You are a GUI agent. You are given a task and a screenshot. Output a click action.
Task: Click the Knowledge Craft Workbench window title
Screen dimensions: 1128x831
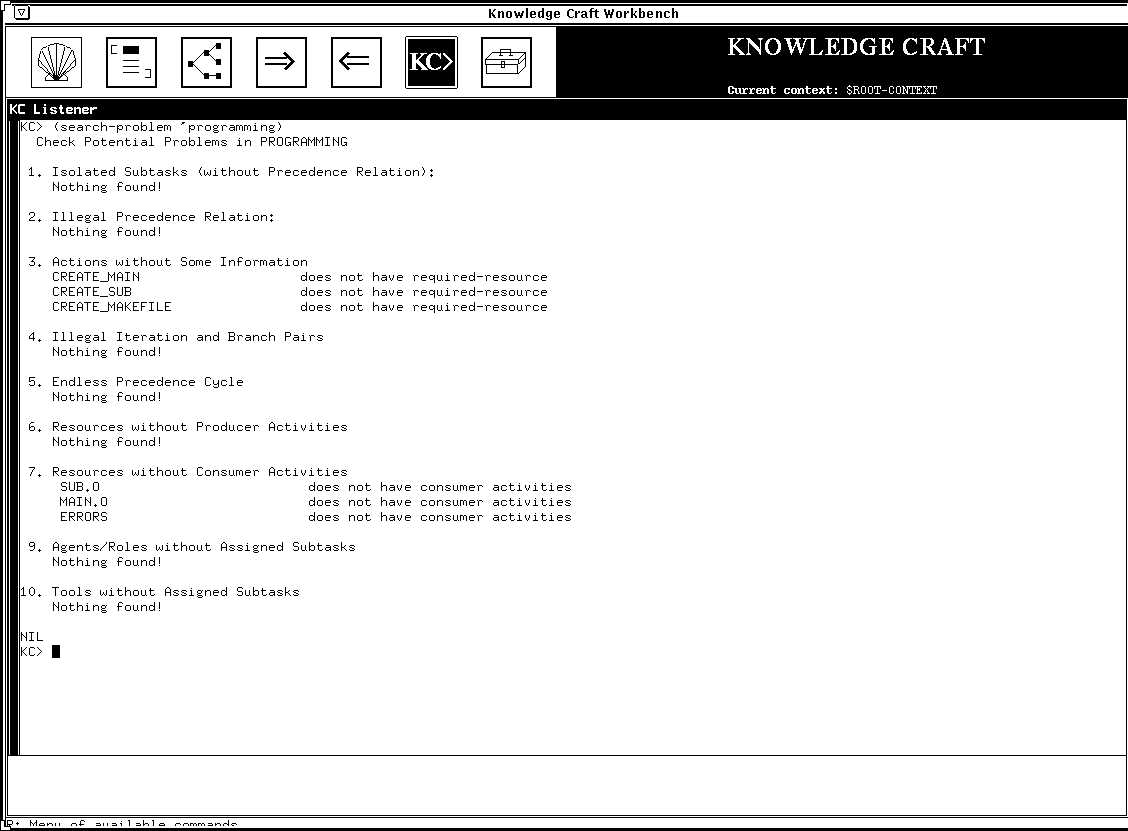pyautogui.click(x=583, y=13)
